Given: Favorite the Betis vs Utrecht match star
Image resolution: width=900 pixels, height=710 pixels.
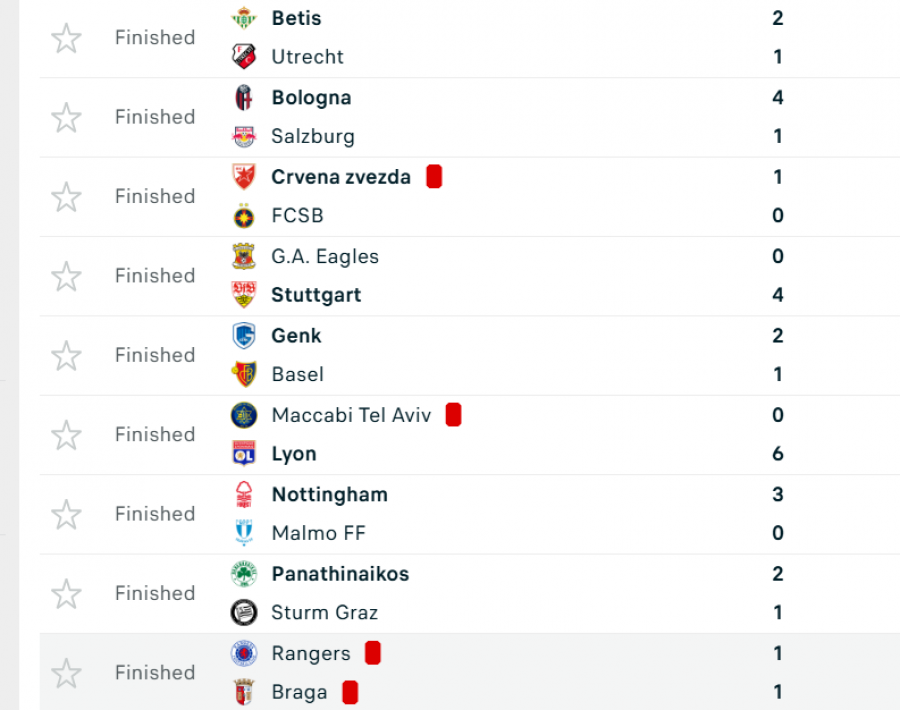Looking at the screenshot, I should 66,38.
